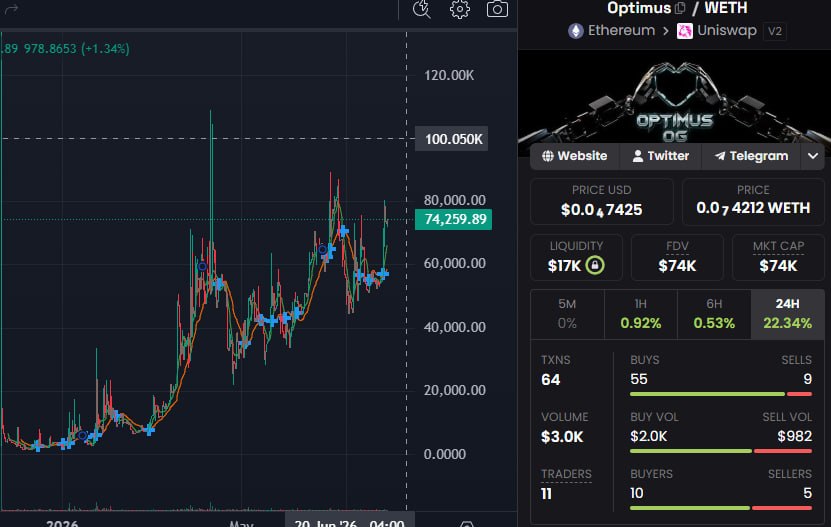Click the TXNS count 64
The width and height of the screenshot is (831, 527).
(551, 380)
